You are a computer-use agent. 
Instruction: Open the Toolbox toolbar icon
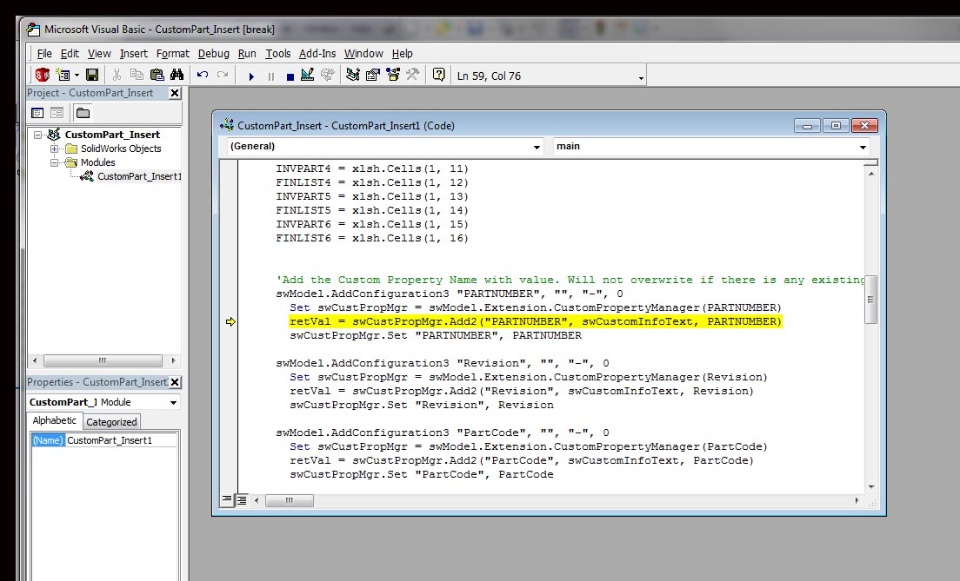(x=413, y=75)
